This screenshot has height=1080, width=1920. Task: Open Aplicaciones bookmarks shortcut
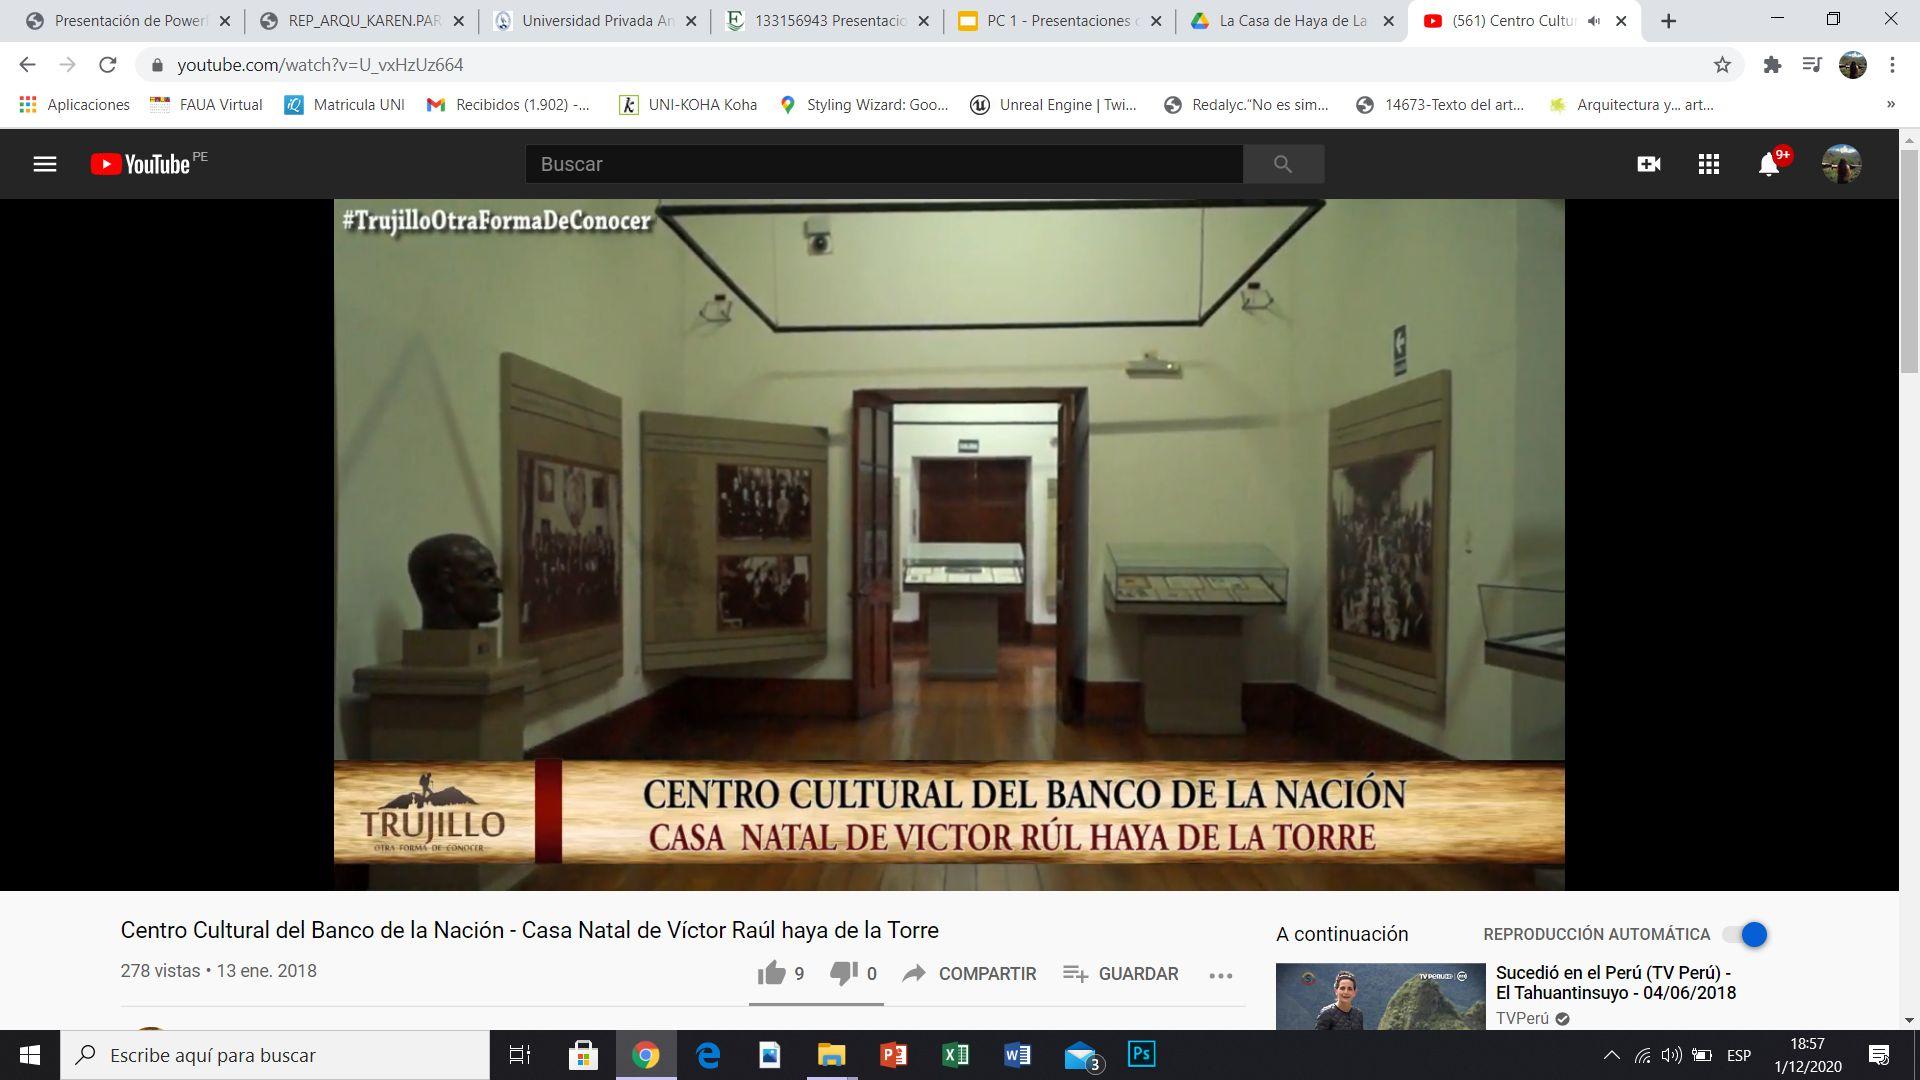point(75,105)
